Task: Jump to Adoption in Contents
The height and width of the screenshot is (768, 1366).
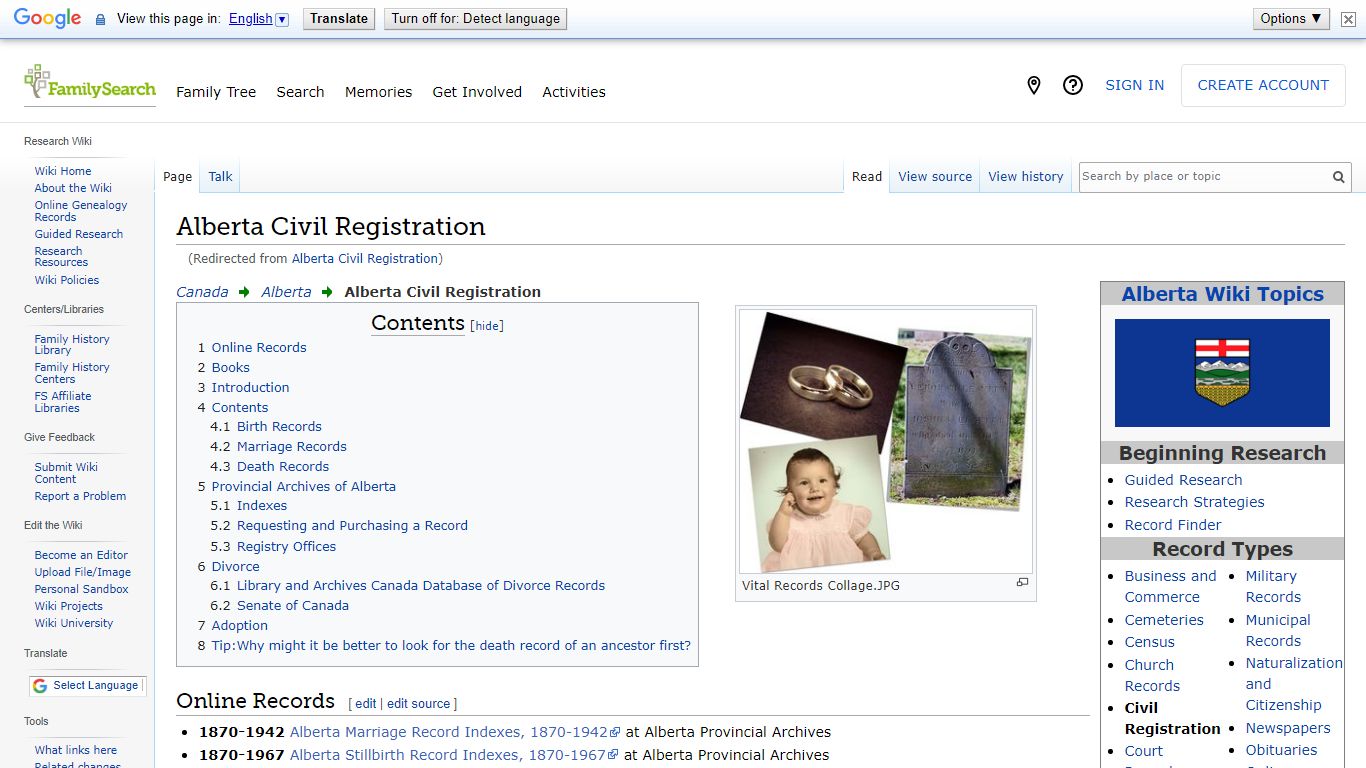Action: [x=240, y=625]
